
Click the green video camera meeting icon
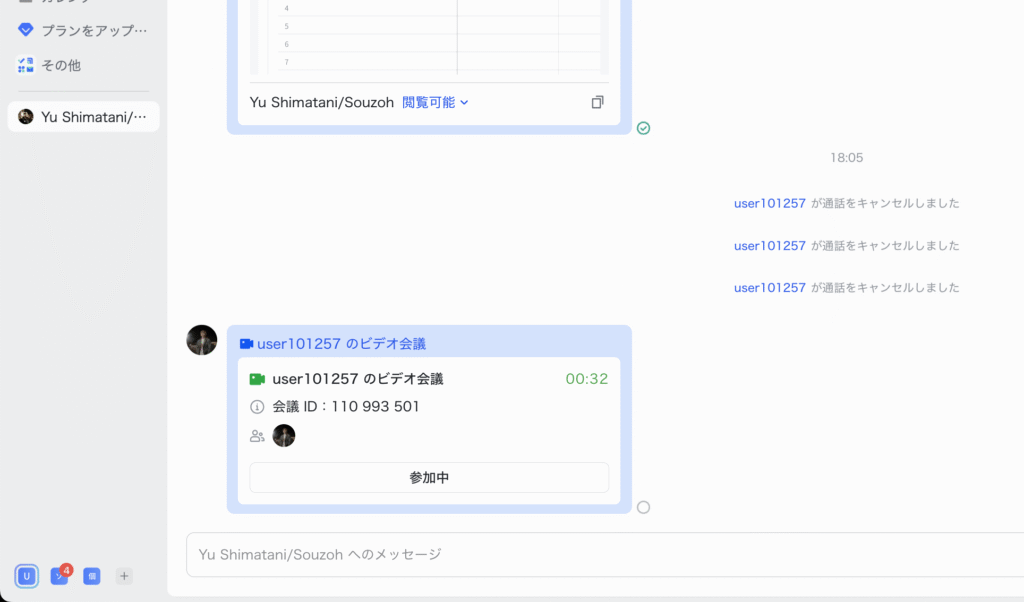(257, 379)
